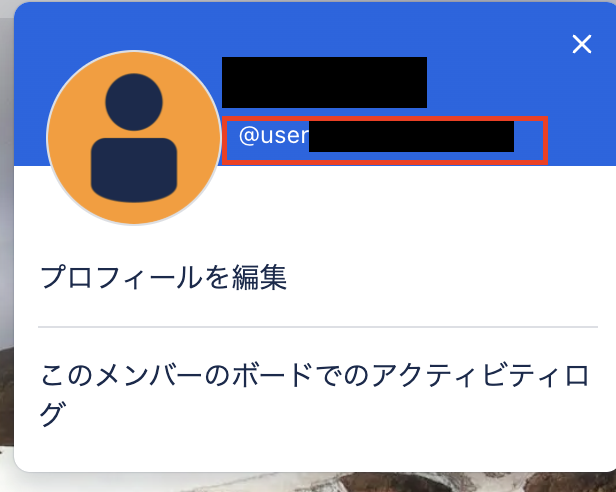Click the dark person silhouette in avatar
This screenshot has height=492, width=616.
click(134, 138)
